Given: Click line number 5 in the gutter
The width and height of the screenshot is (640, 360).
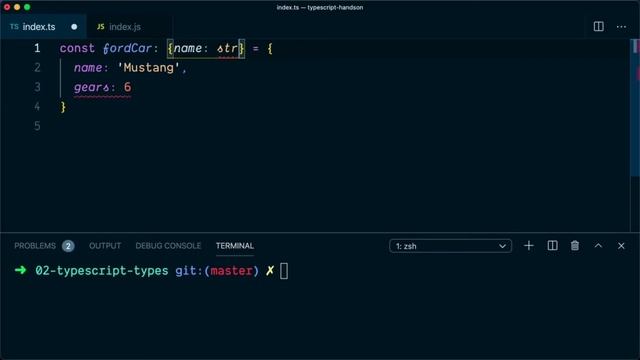Looking at the screenshot, I should point(37,126).
